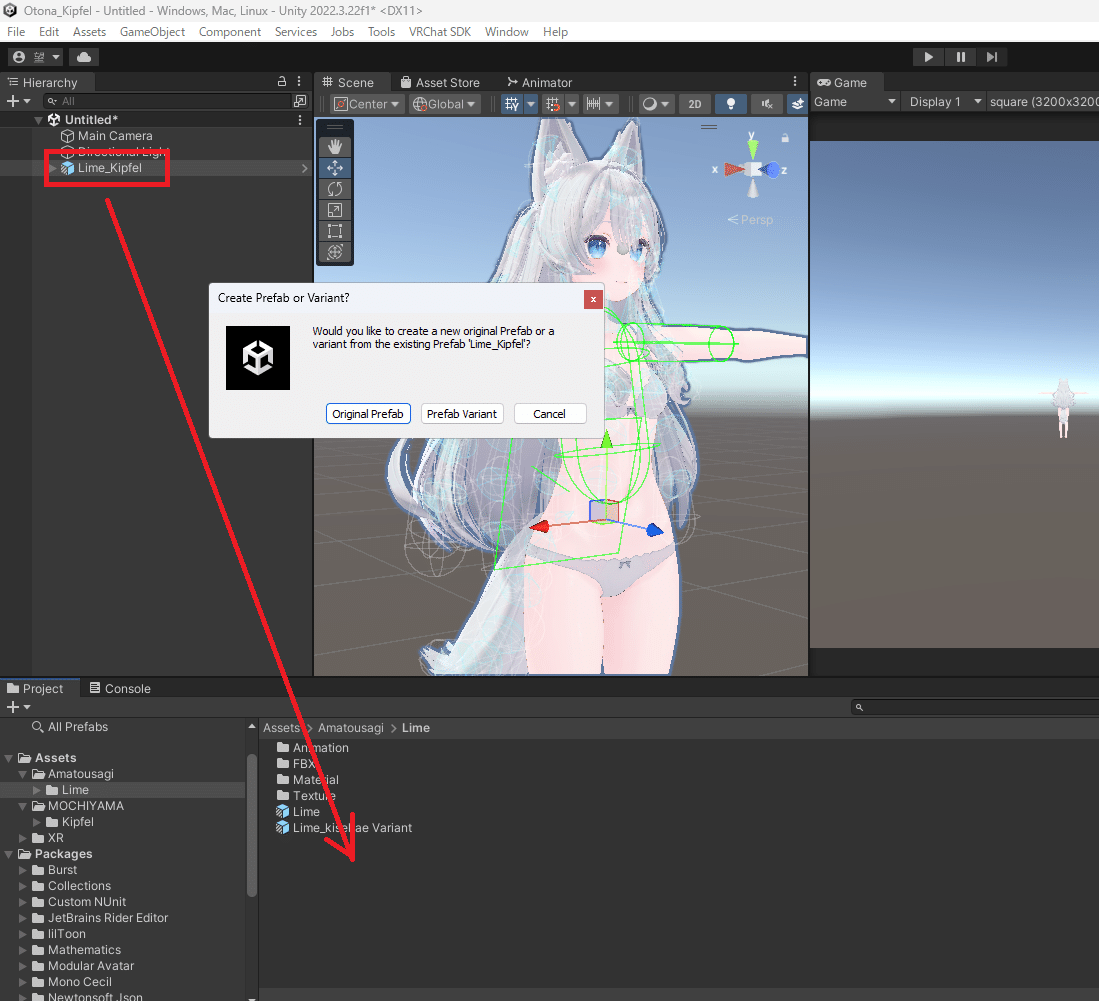Screen dimensions: 1099x1001
Task: Open the VRChat SDK menu
Action: pyautogui.click(x=439, y=31)
